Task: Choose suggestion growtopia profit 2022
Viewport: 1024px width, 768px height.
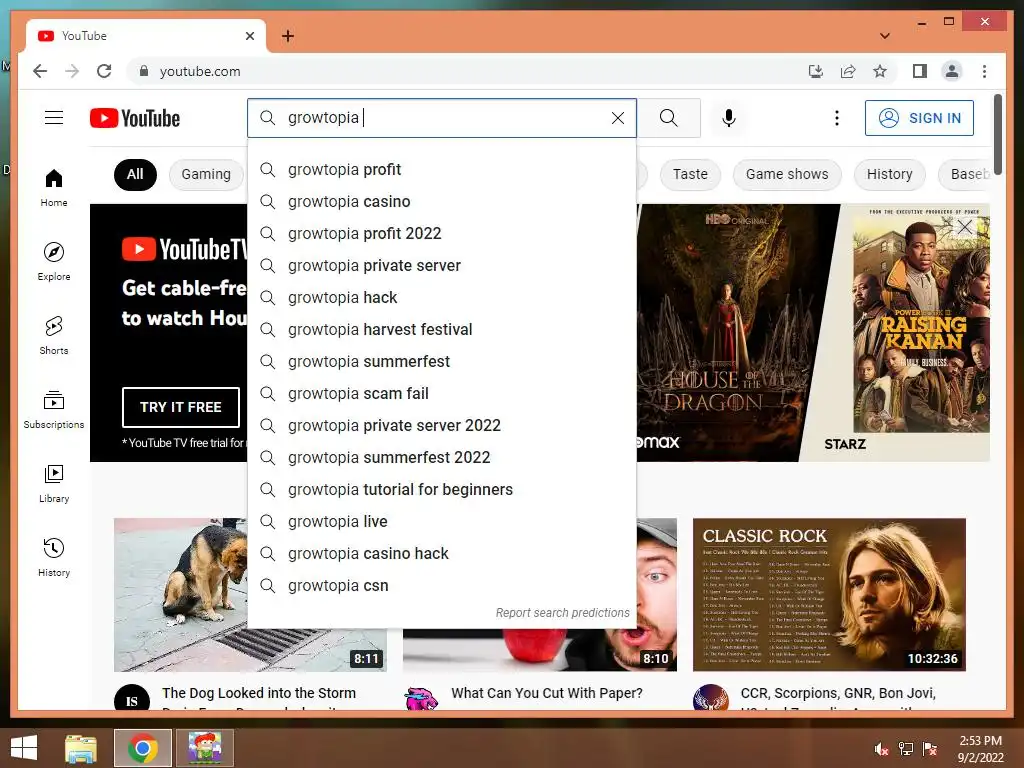Action: coord(441,234)
